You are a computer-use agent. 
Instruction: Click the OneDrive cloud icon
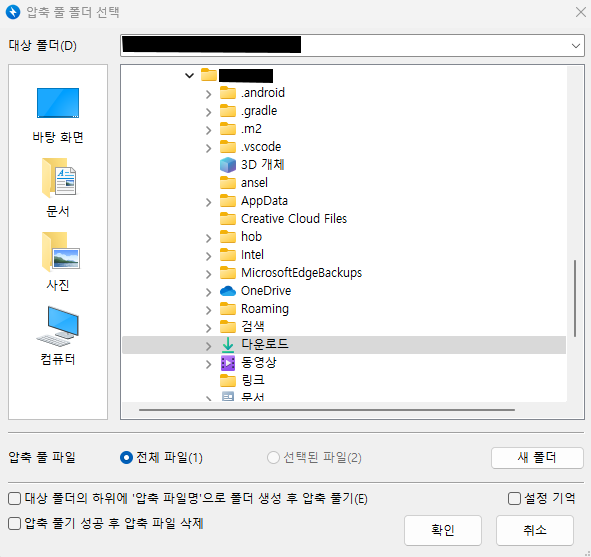click(228, 291)
